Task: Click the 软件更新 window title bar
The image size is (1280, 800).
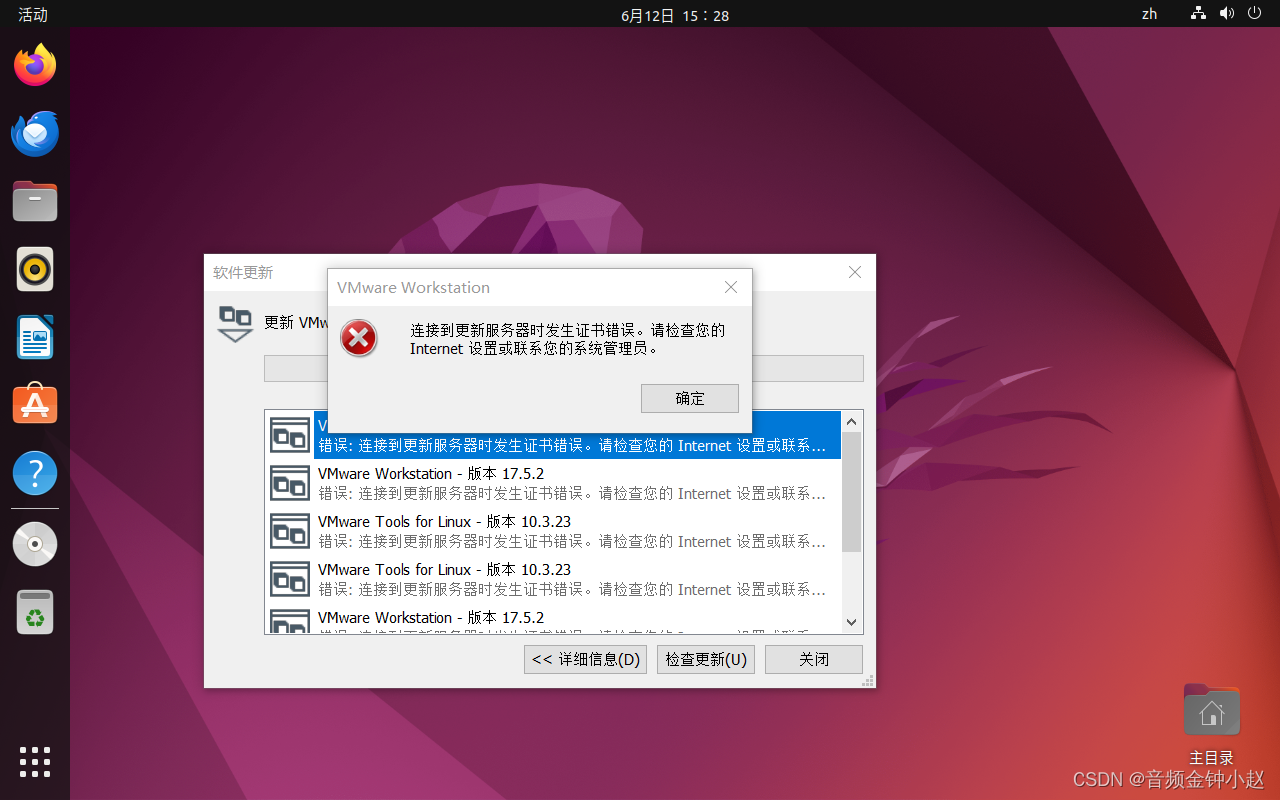Action: (x=540, y=272)
